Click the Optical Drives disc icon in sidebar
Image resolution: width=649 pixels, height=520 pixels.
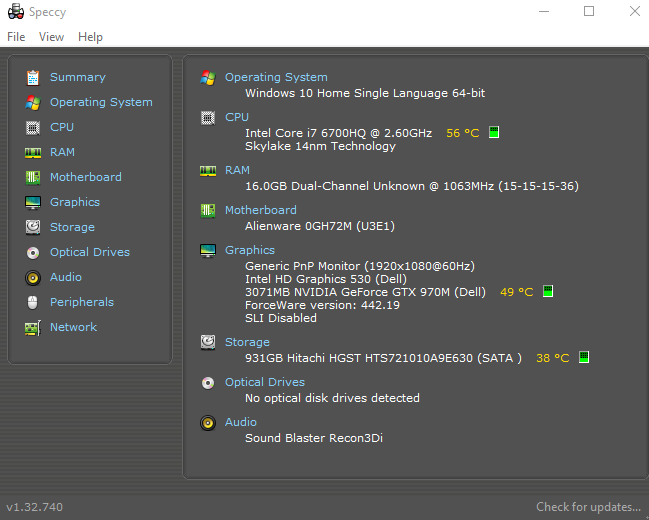(x=33, y=253)
